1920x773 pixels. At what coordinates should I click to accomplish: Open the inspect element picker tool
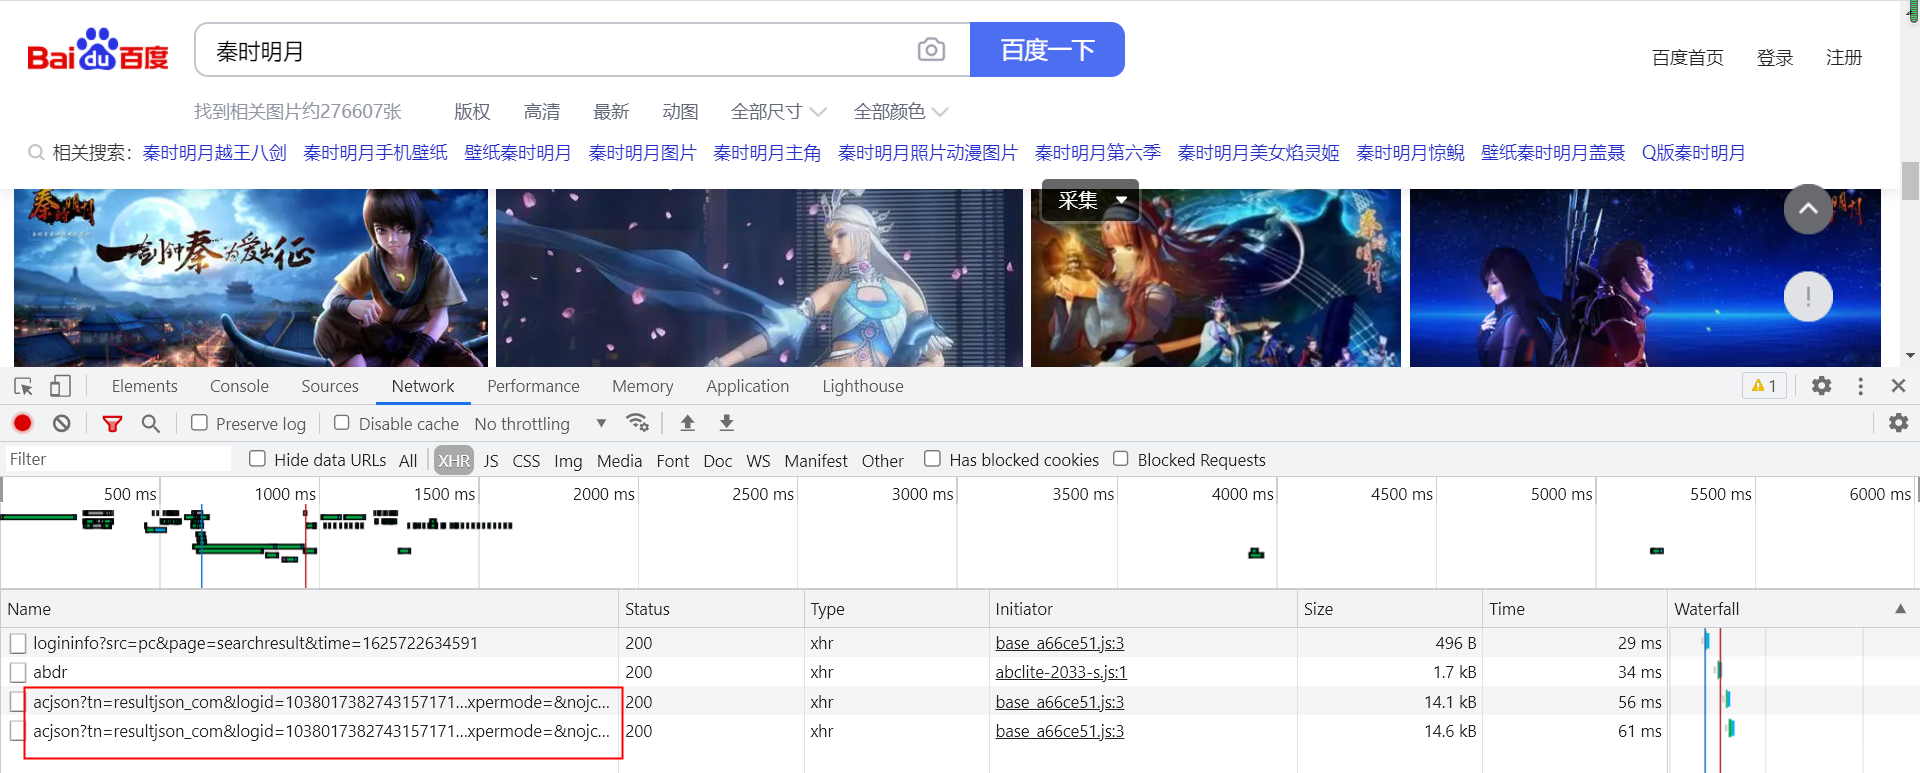23,386
